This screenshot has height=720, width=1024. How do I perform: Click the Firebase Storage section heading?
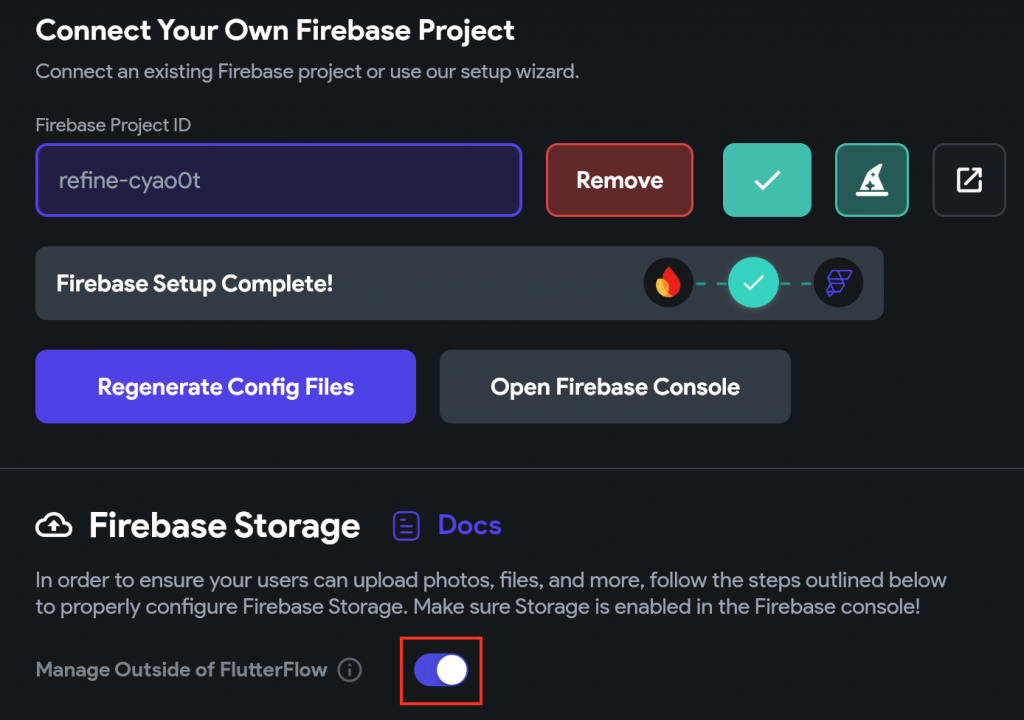coord(224,525)
